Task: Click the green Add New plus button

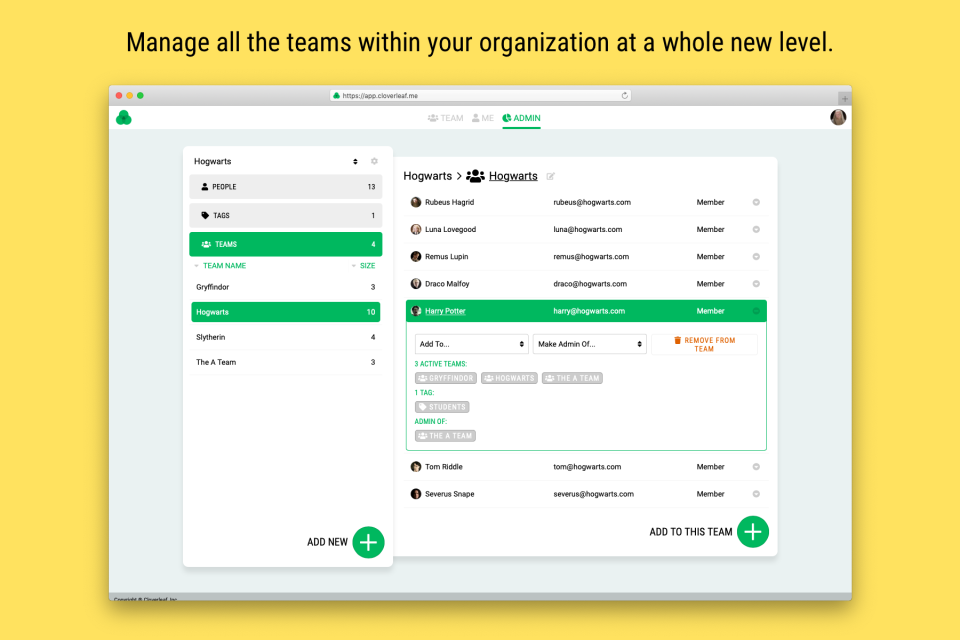Action: click(368, 542)
